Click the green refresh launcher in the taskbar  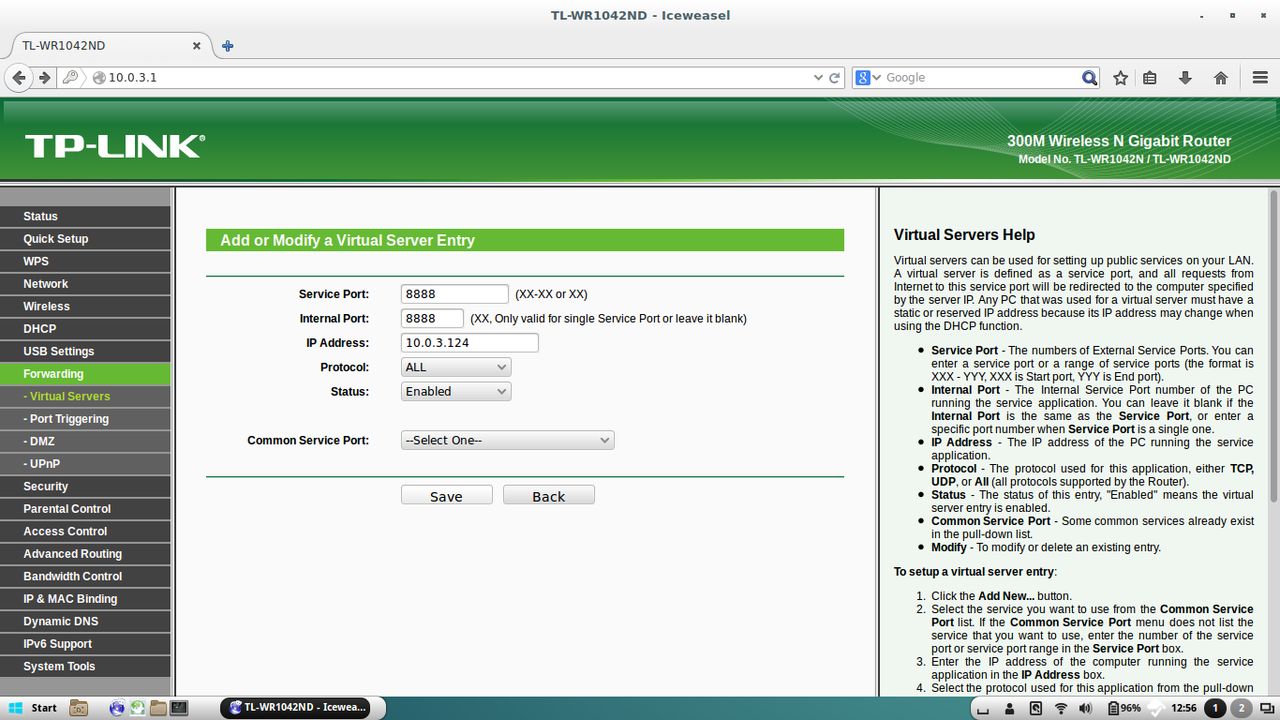click(x=138, y=708)
